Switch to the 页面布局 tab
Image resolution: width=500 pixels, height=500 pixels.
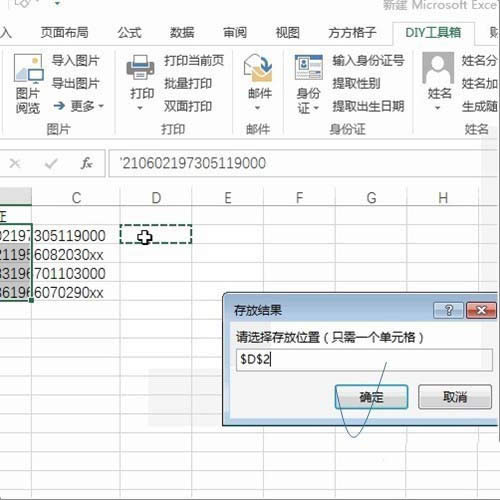65,33
